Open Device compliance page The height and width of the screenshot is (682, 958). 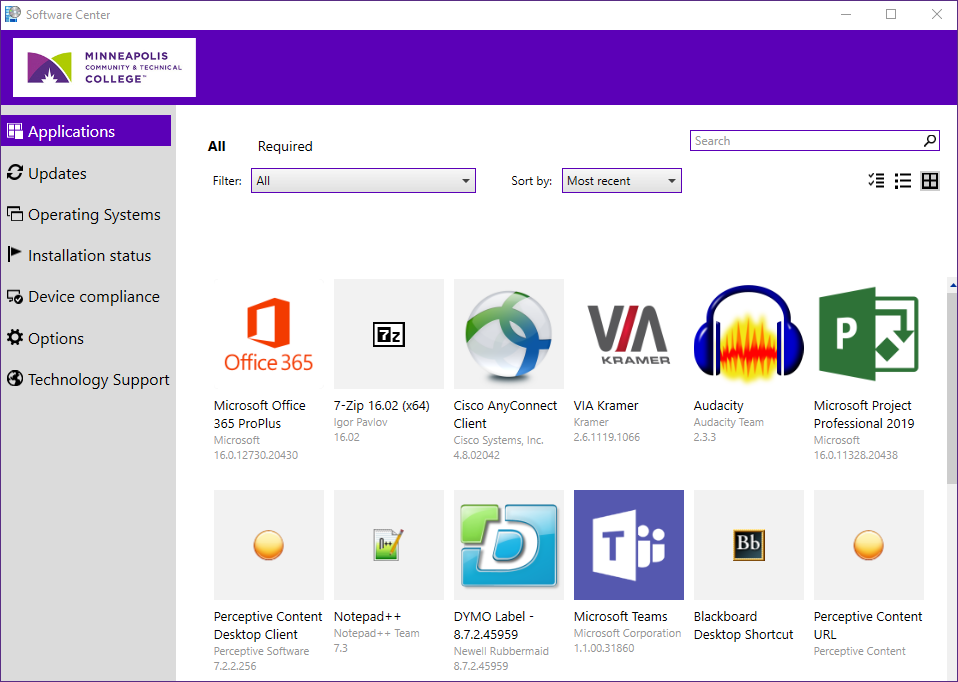coord(86,296)
